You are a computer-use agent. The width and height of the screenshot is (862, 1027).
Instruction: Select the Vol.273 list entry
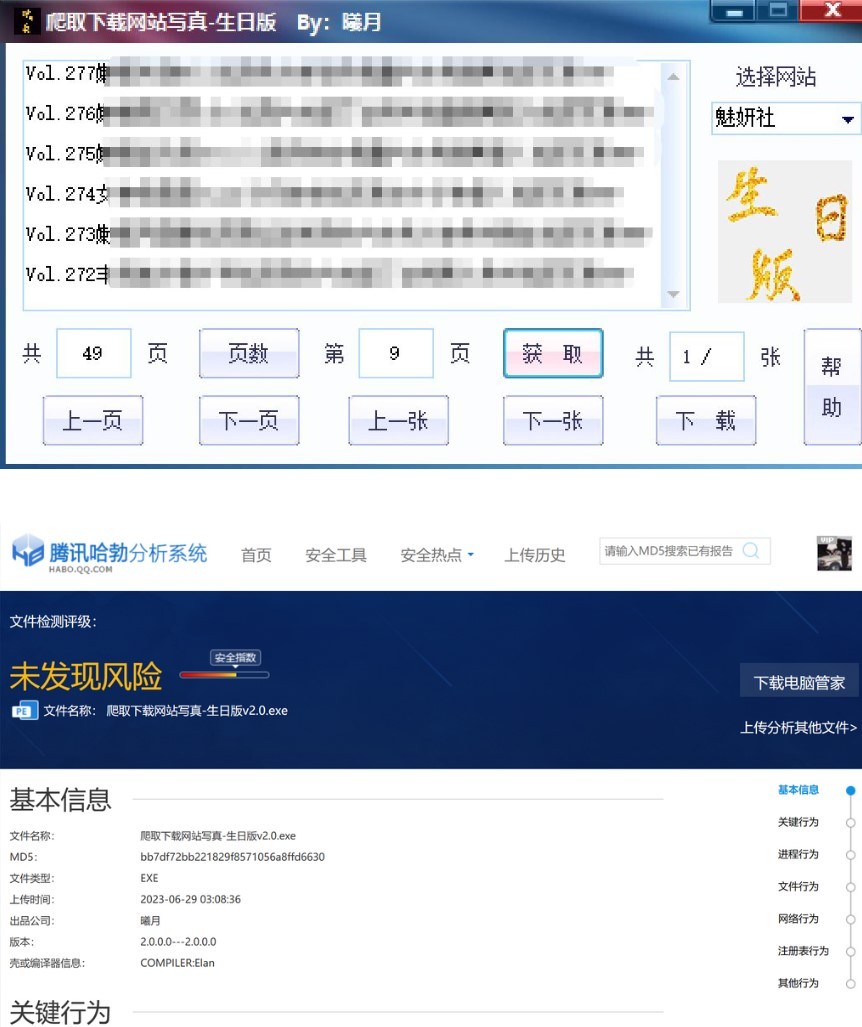341,234
